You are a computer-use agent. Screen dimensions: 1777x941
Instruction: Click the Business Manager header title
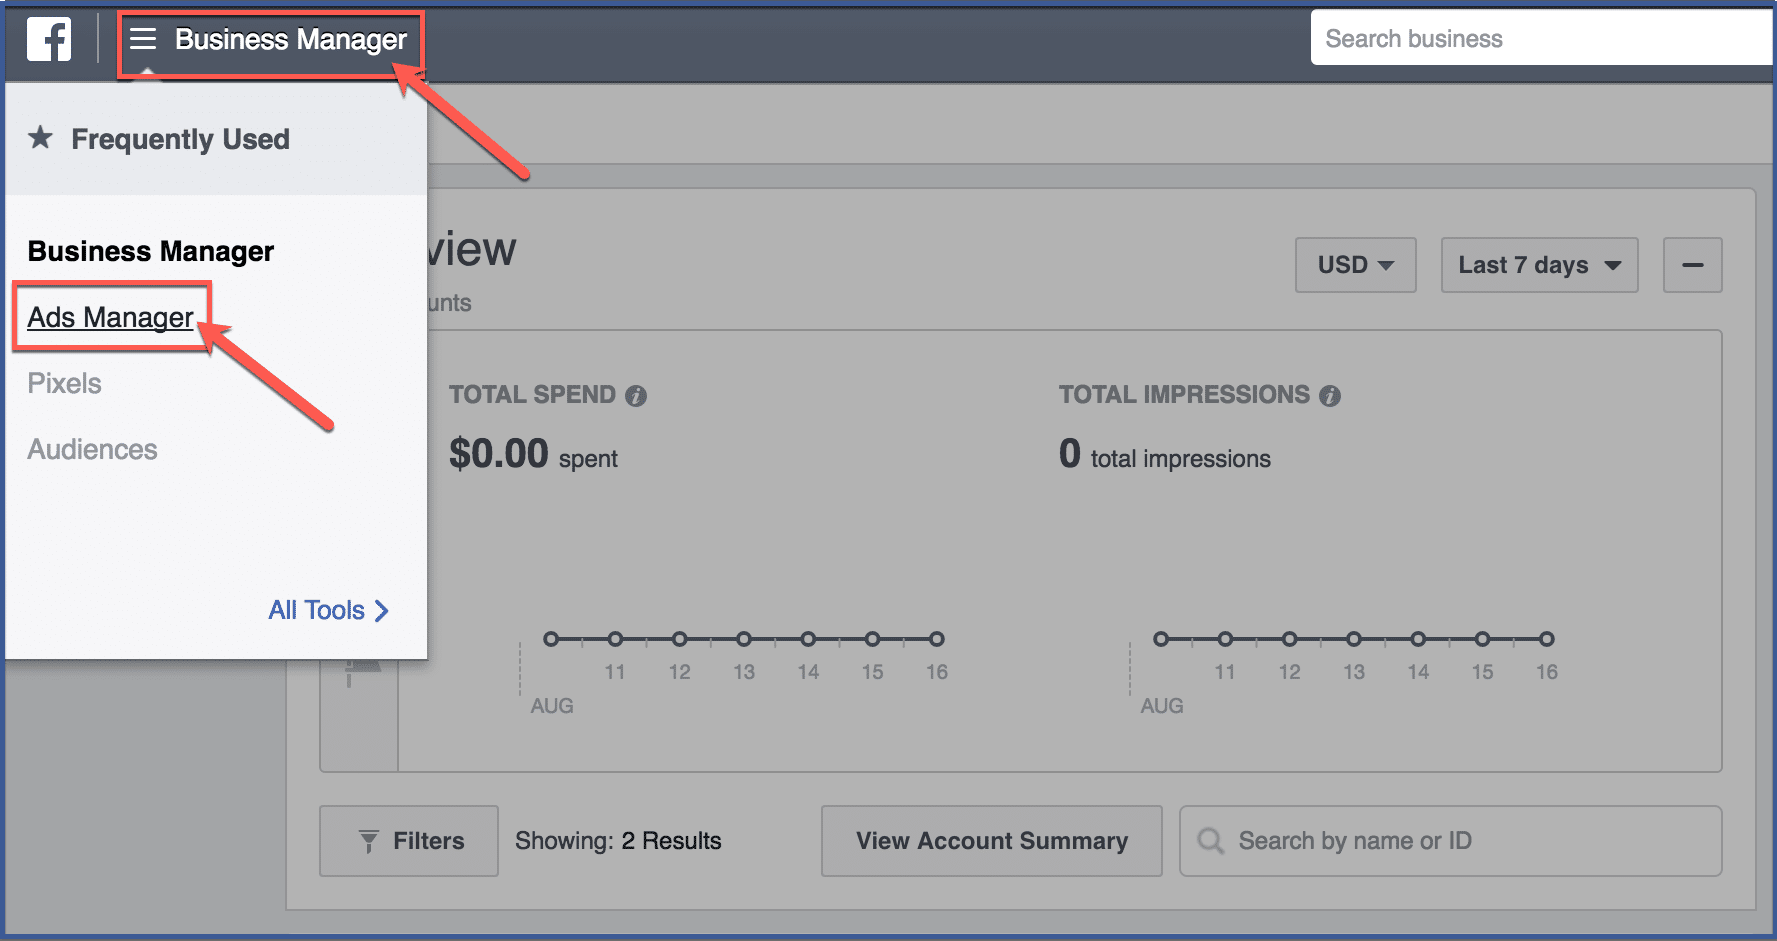click(x=291, y=39)
